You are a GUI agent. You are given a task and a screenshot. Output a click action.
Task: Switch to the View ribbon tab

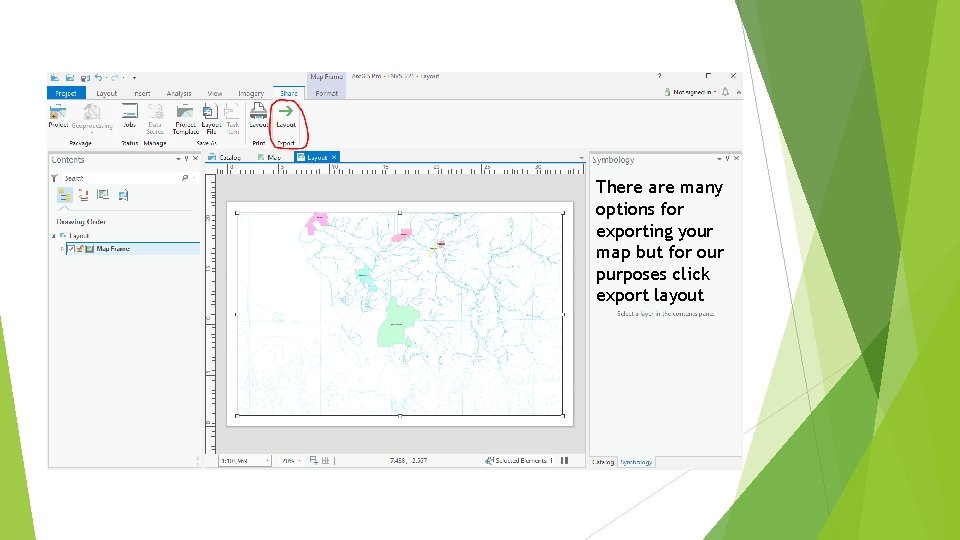pyautogui.click(x=214, y=93)
